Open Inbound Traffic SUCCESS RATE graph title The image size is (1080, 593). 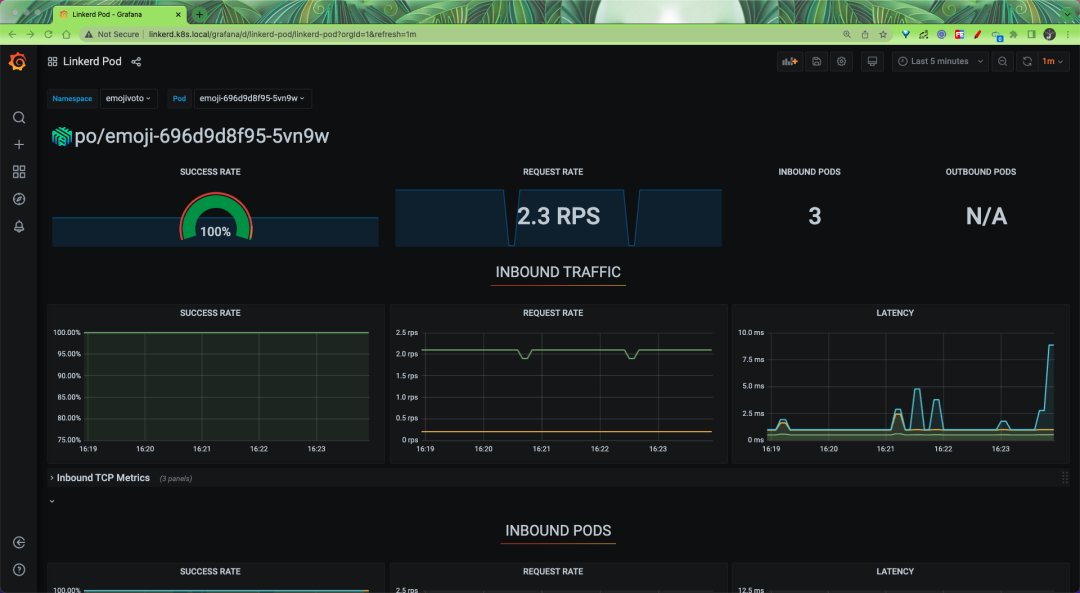[210, 313]
